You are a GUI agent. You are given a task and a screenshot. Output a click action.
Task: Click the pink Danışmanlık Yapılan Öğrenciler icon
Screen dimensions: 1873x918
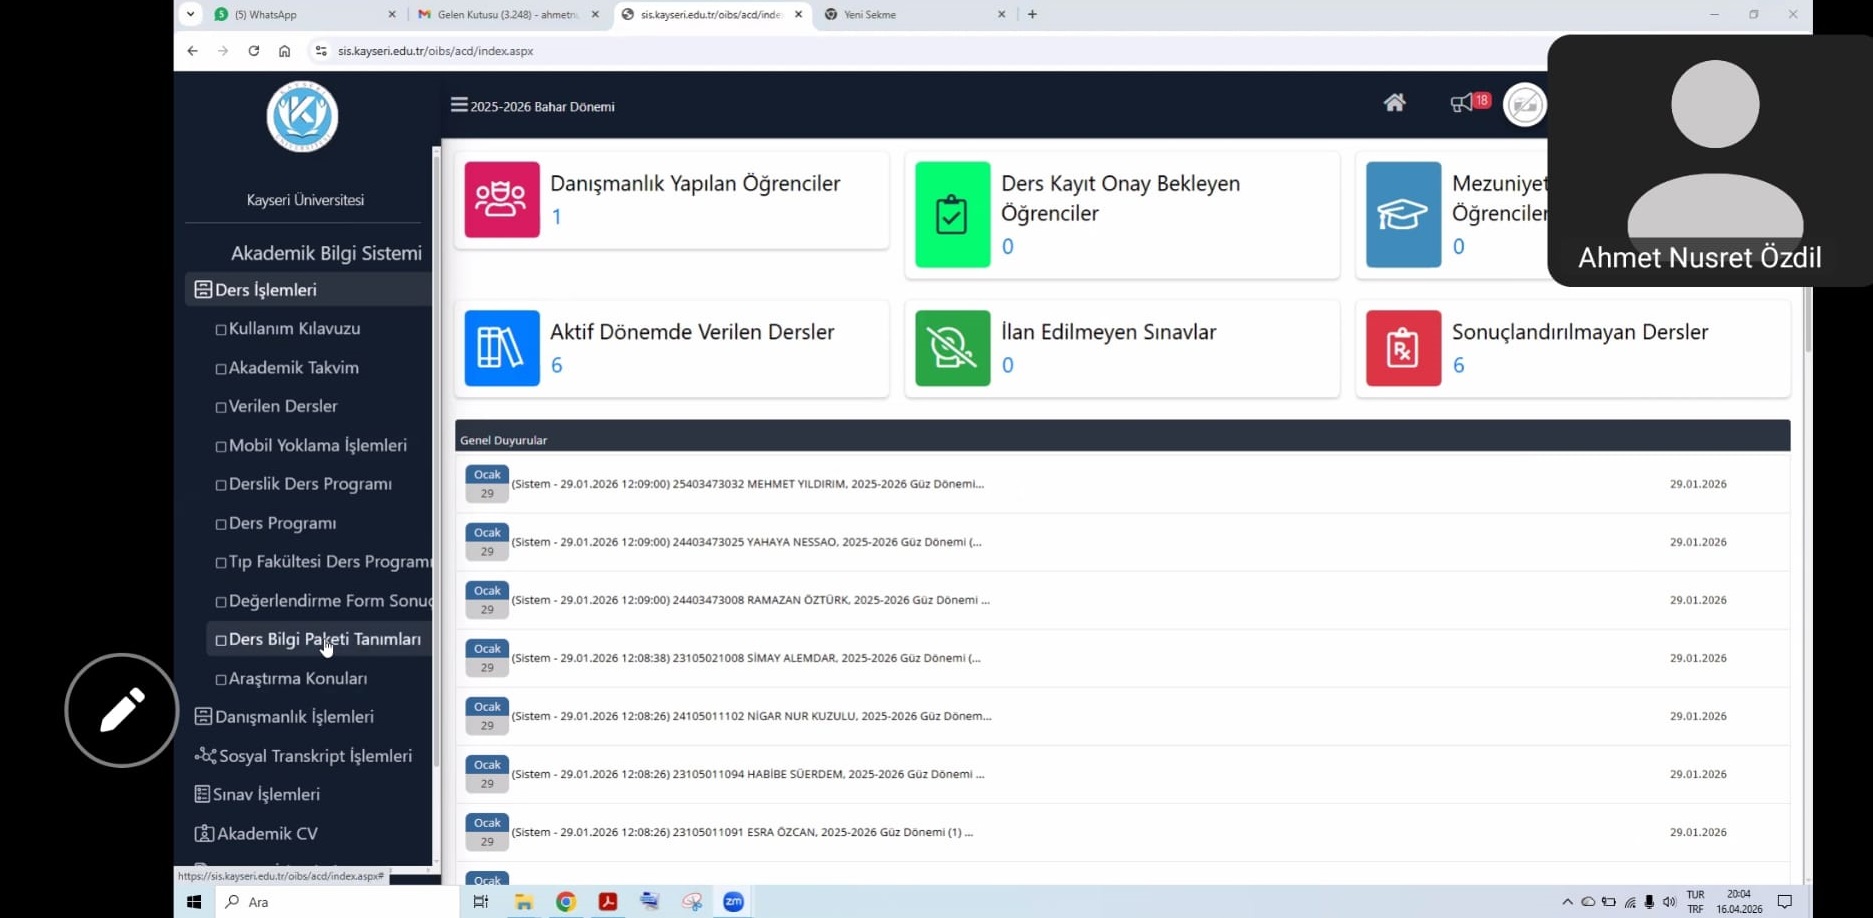(502, 199)
